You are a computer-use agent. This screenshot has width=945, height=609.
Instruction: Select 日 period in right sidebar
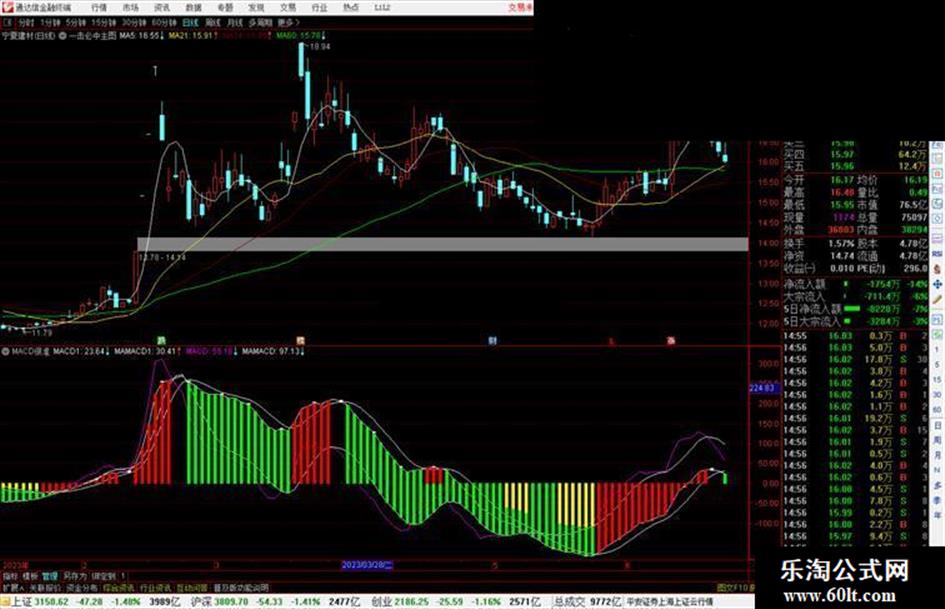[x=937, y=425]
